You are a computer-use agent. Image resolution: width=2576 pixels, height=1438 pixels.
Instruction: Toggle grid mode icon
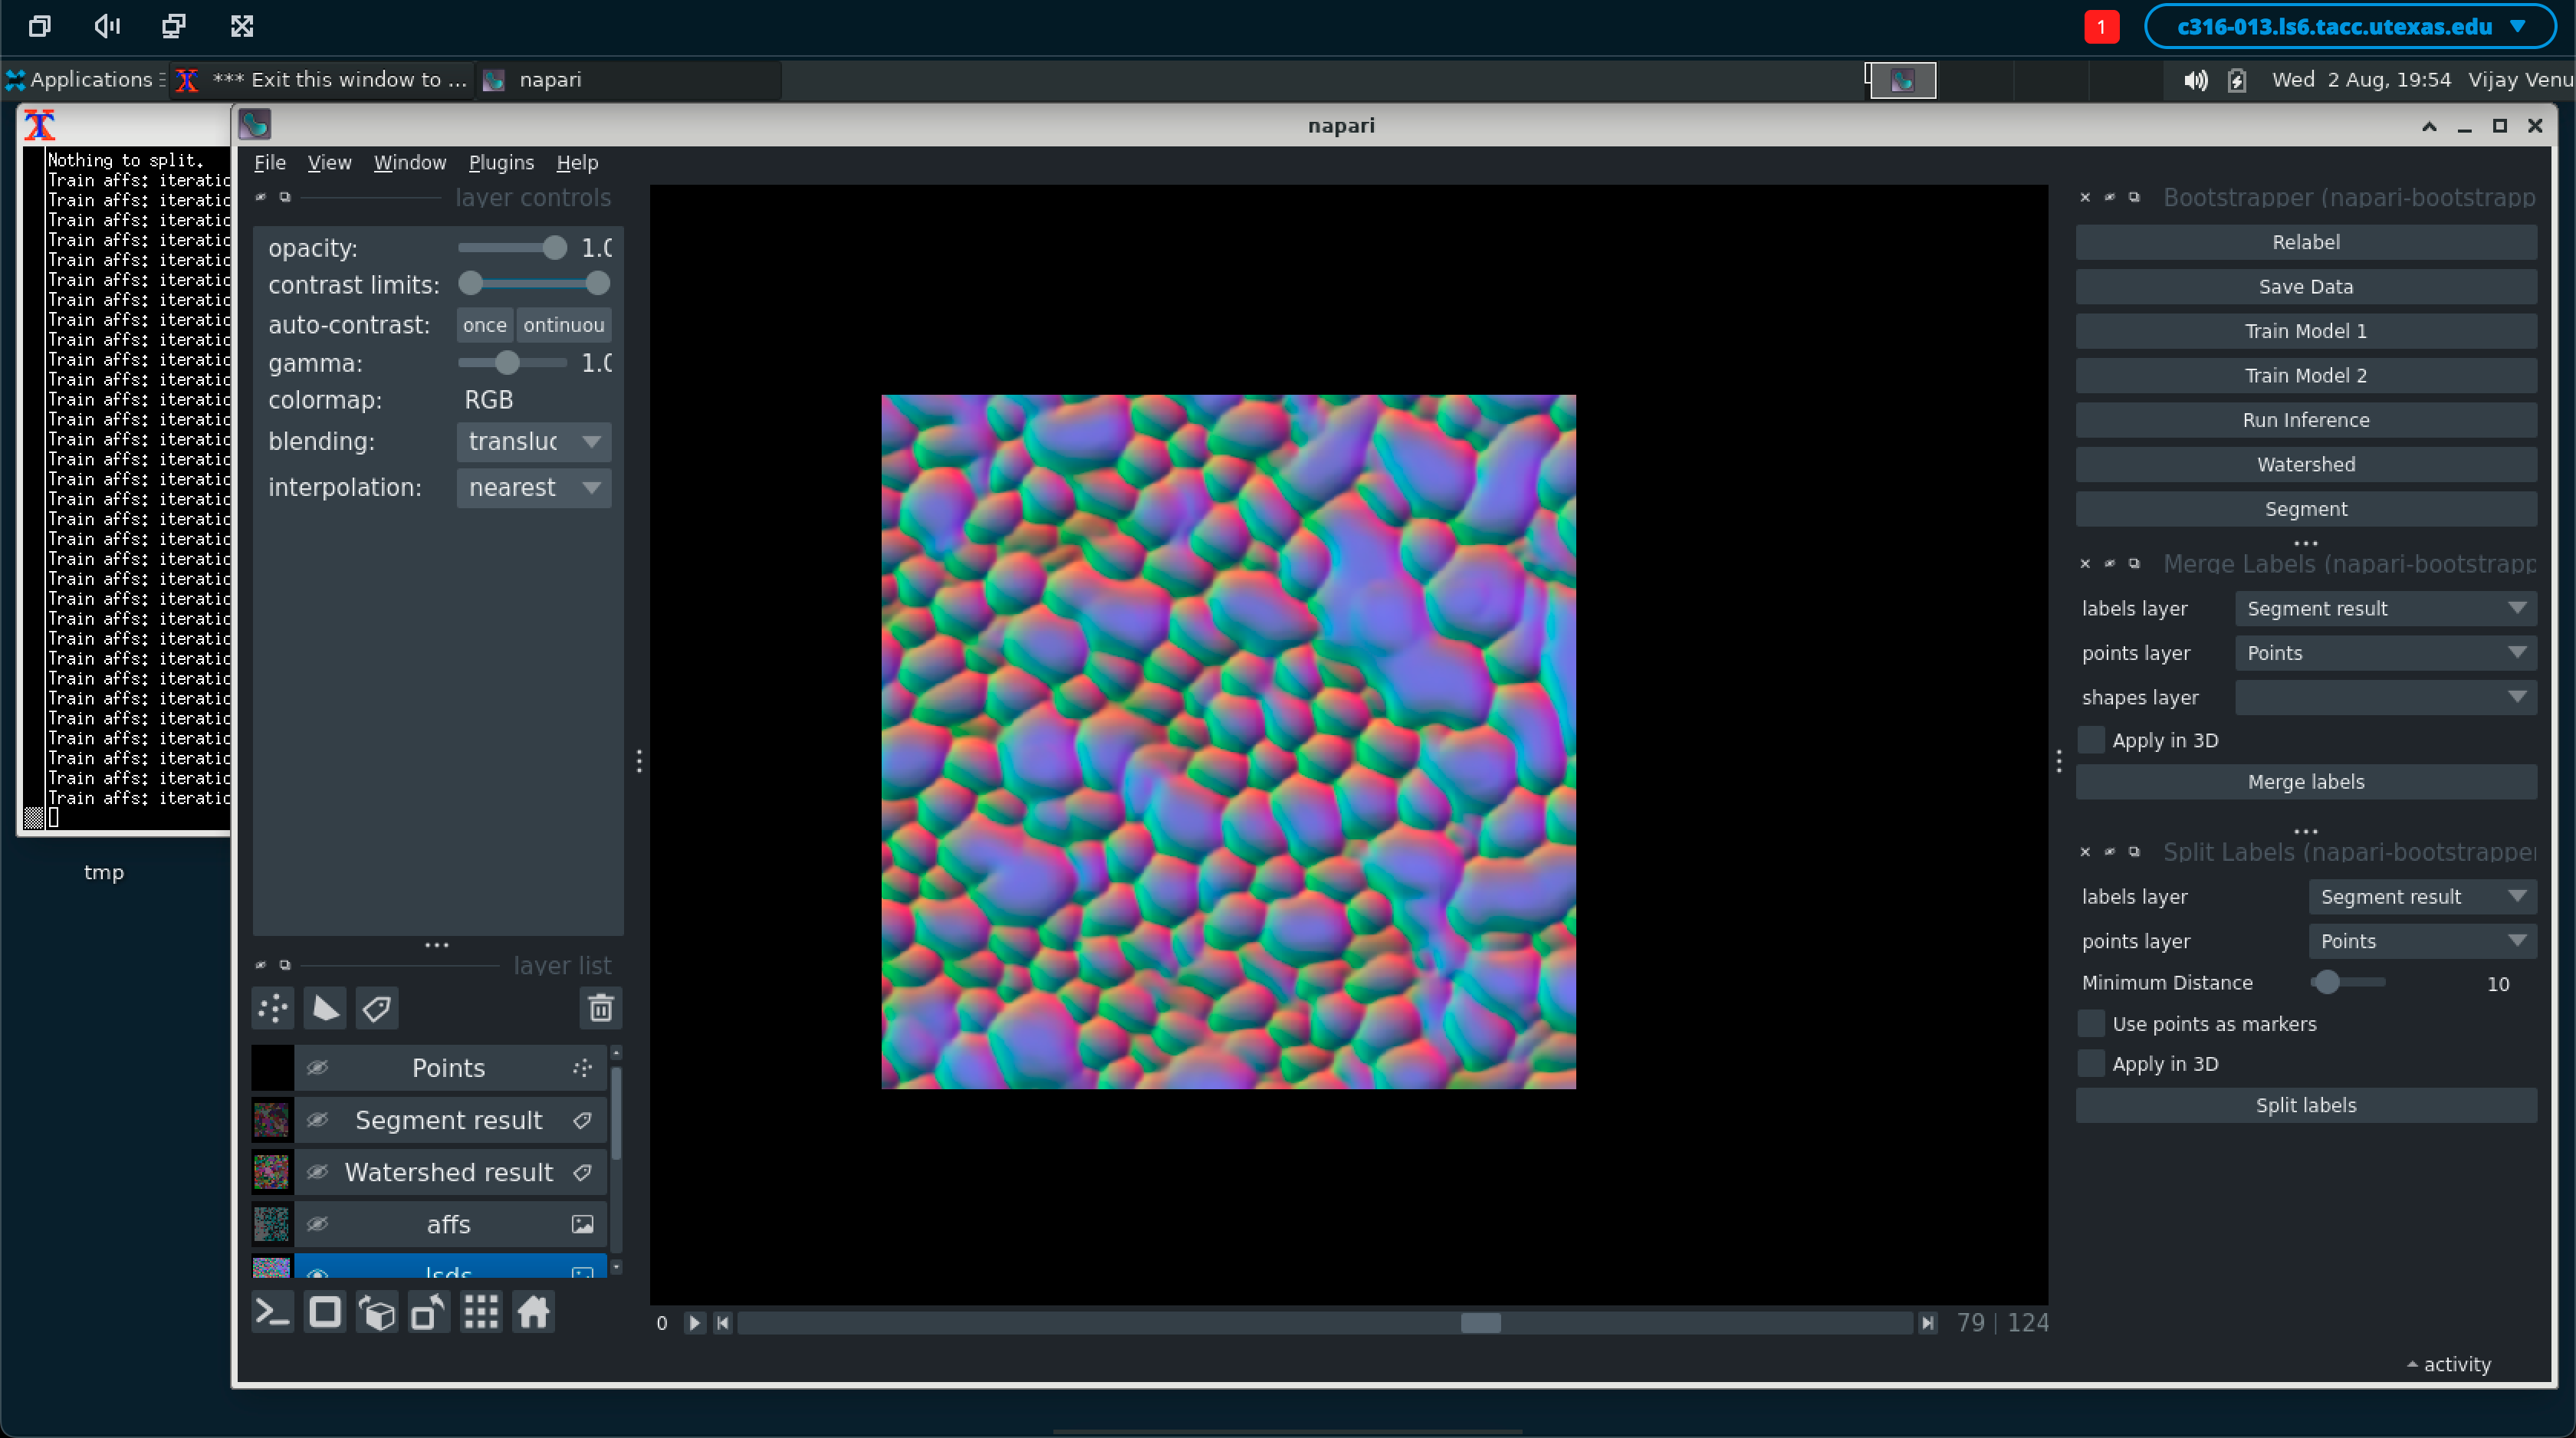(481, 1312)
